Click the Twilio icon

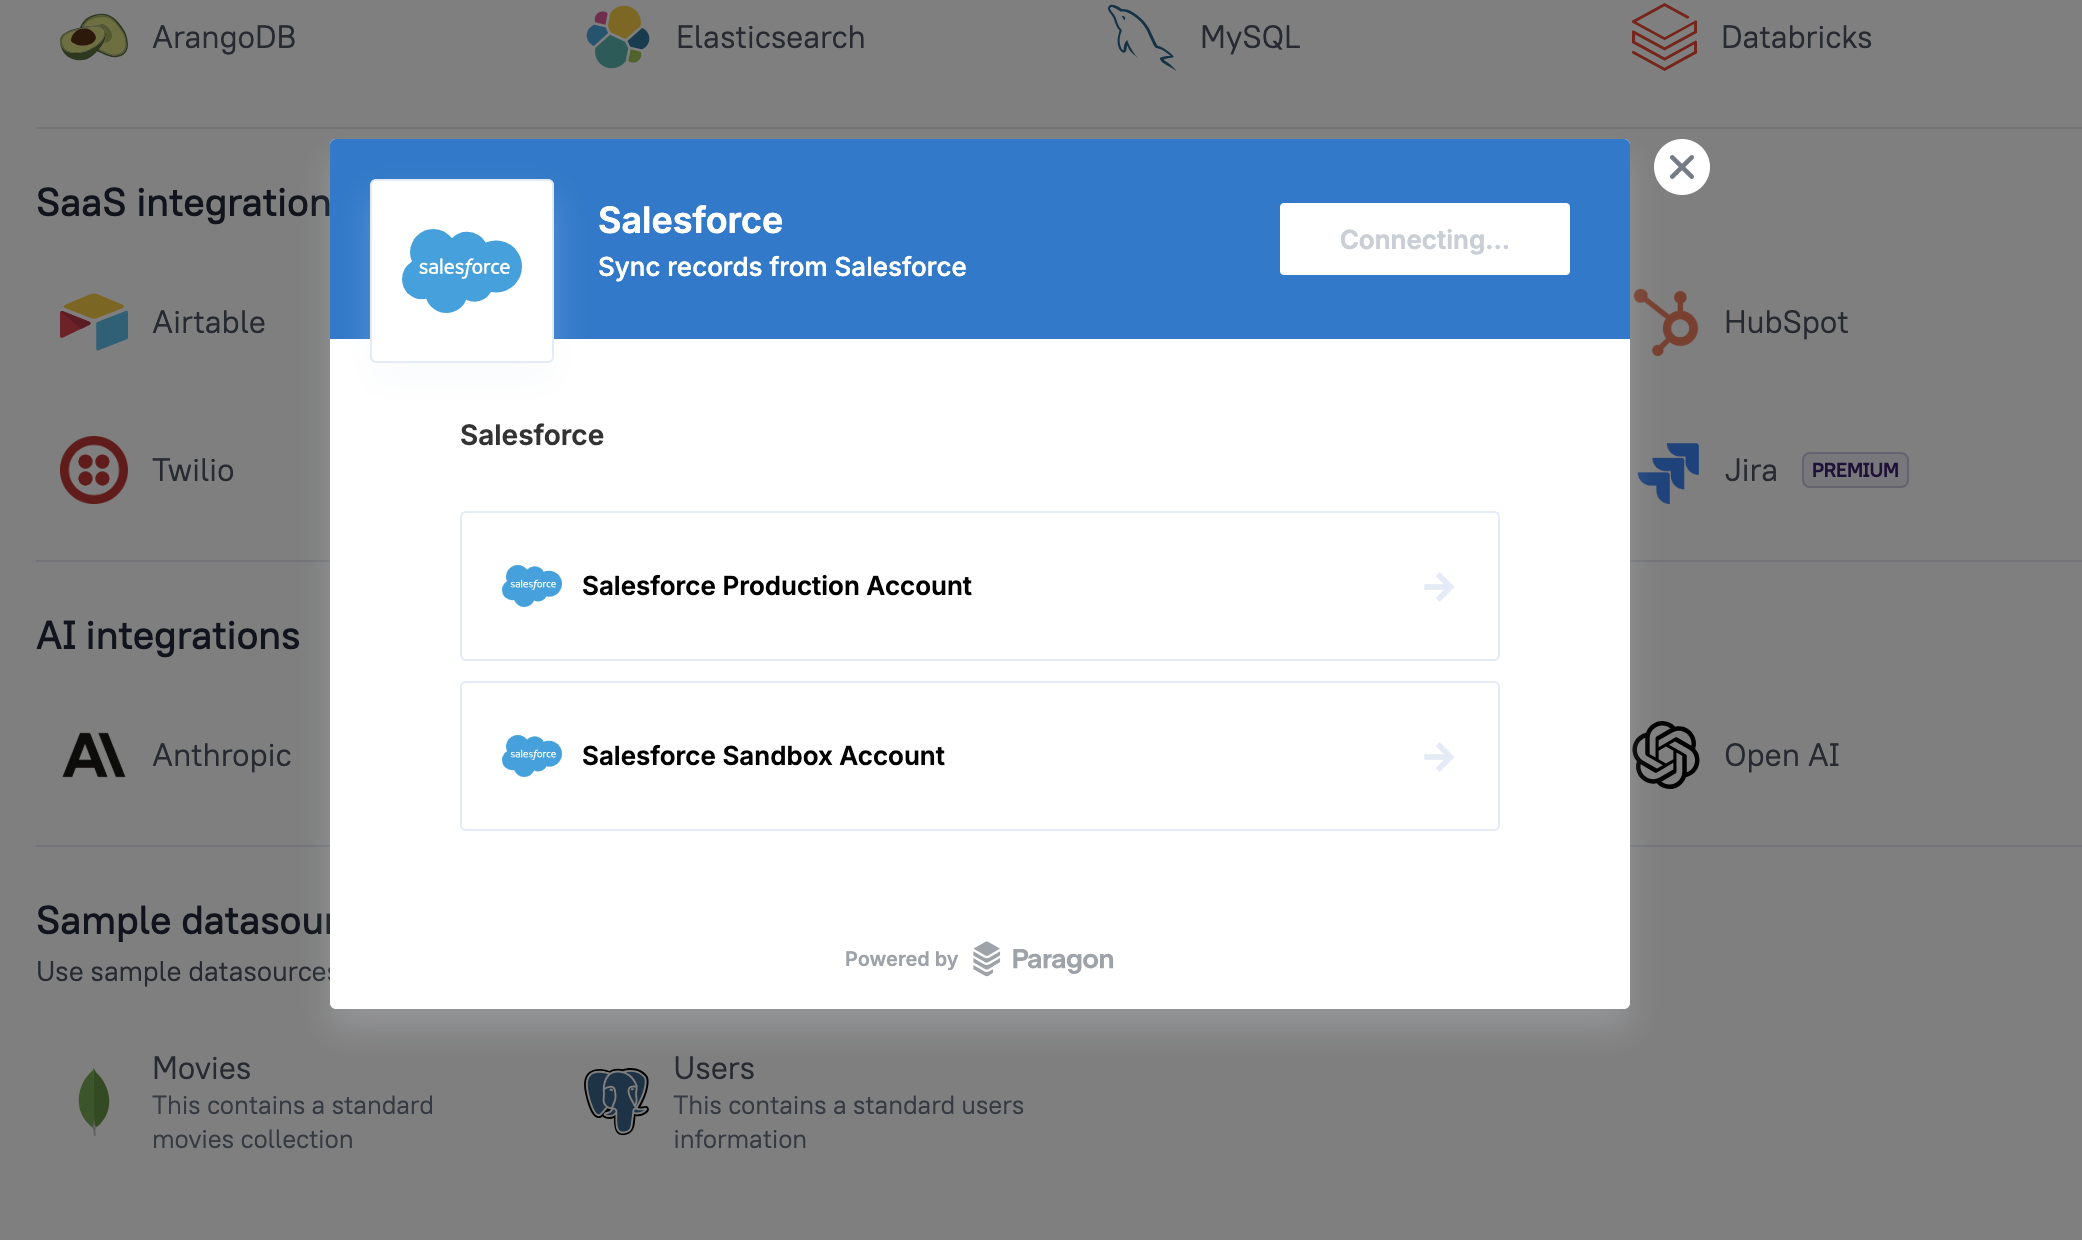click(x=95, y=470)
